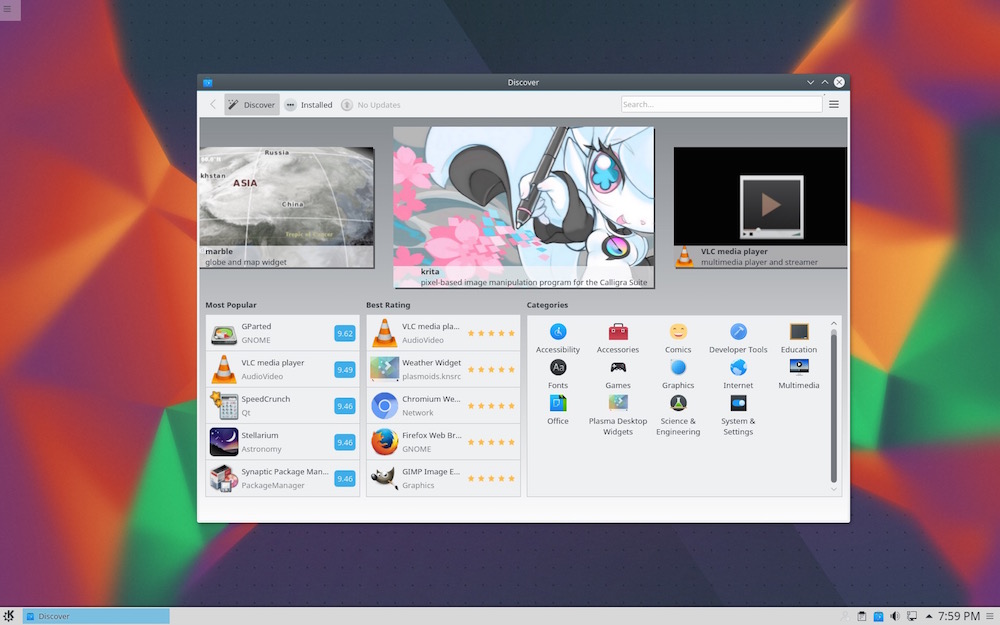Click the volume icon in system tray
Screen dimensions: 1000x625
[895, 616]
